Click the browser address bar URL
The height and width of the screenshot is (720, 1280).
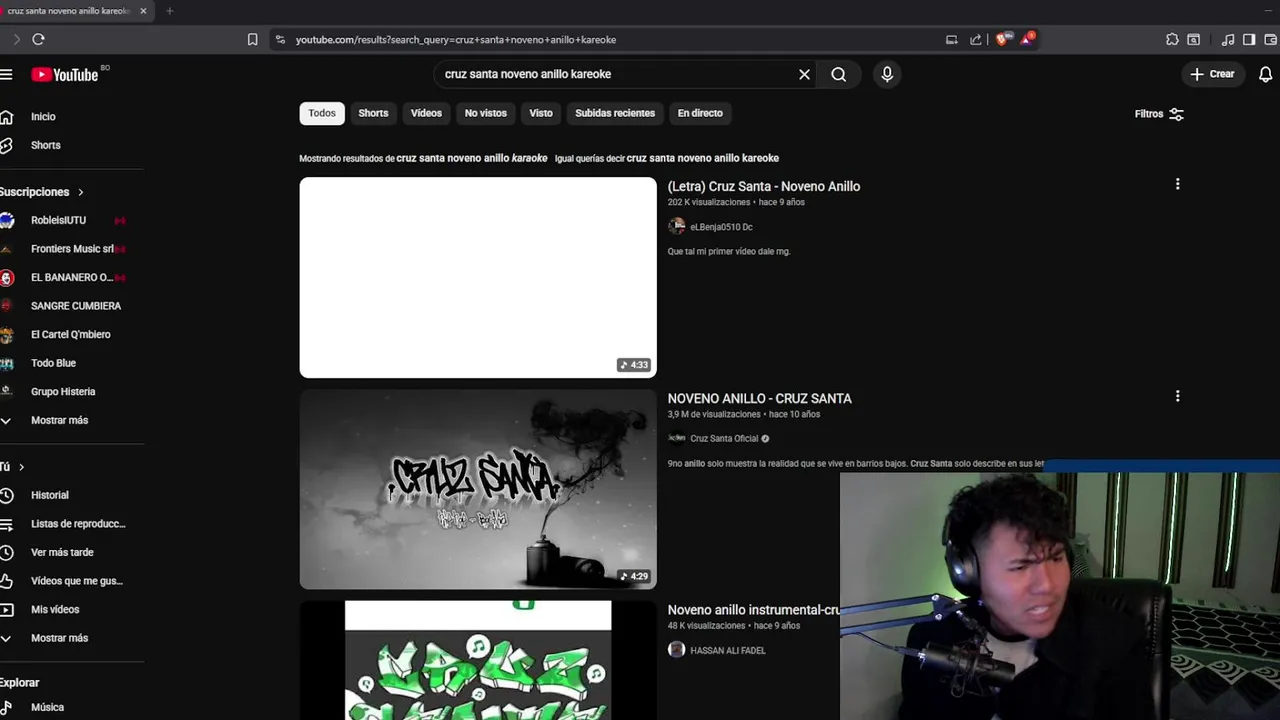coord(456,40)
